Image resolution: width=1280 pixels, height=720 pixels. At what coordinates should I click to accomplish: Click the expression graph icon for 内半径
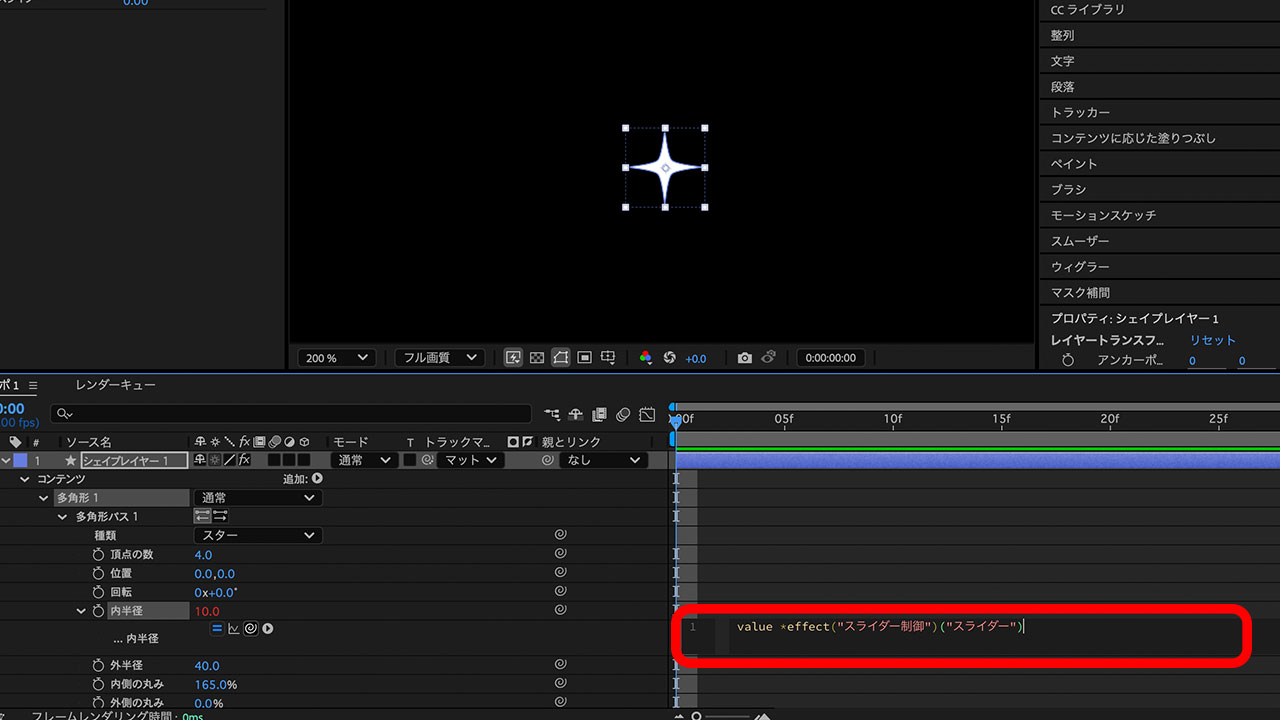[x=234, y=629]
